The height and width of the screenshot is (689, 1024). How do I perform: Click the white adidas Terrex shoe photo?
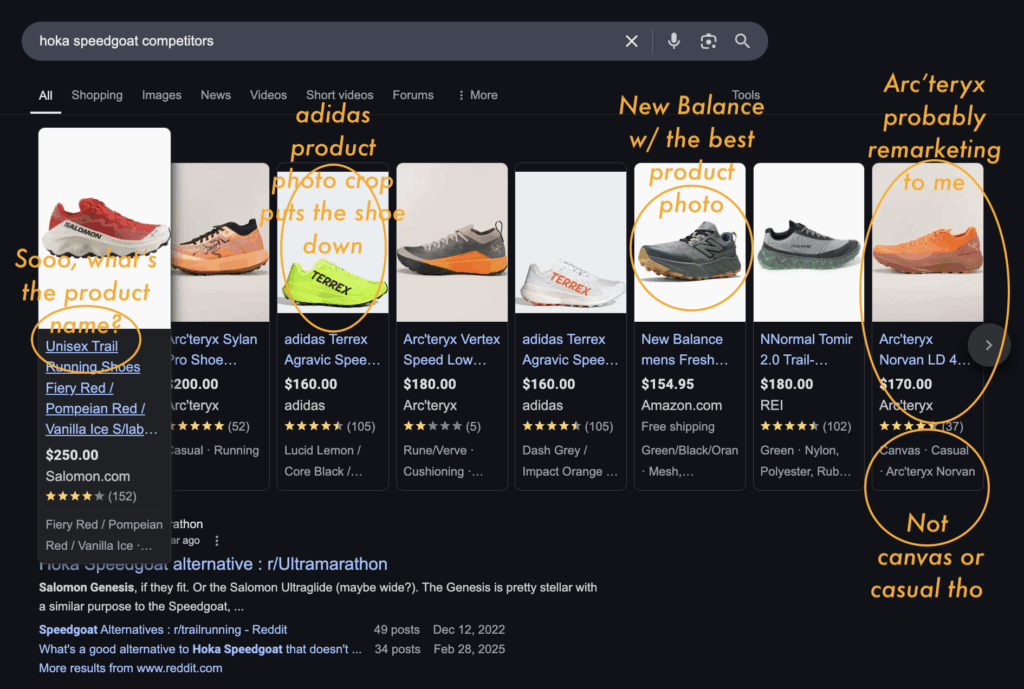tap(571, 242)
